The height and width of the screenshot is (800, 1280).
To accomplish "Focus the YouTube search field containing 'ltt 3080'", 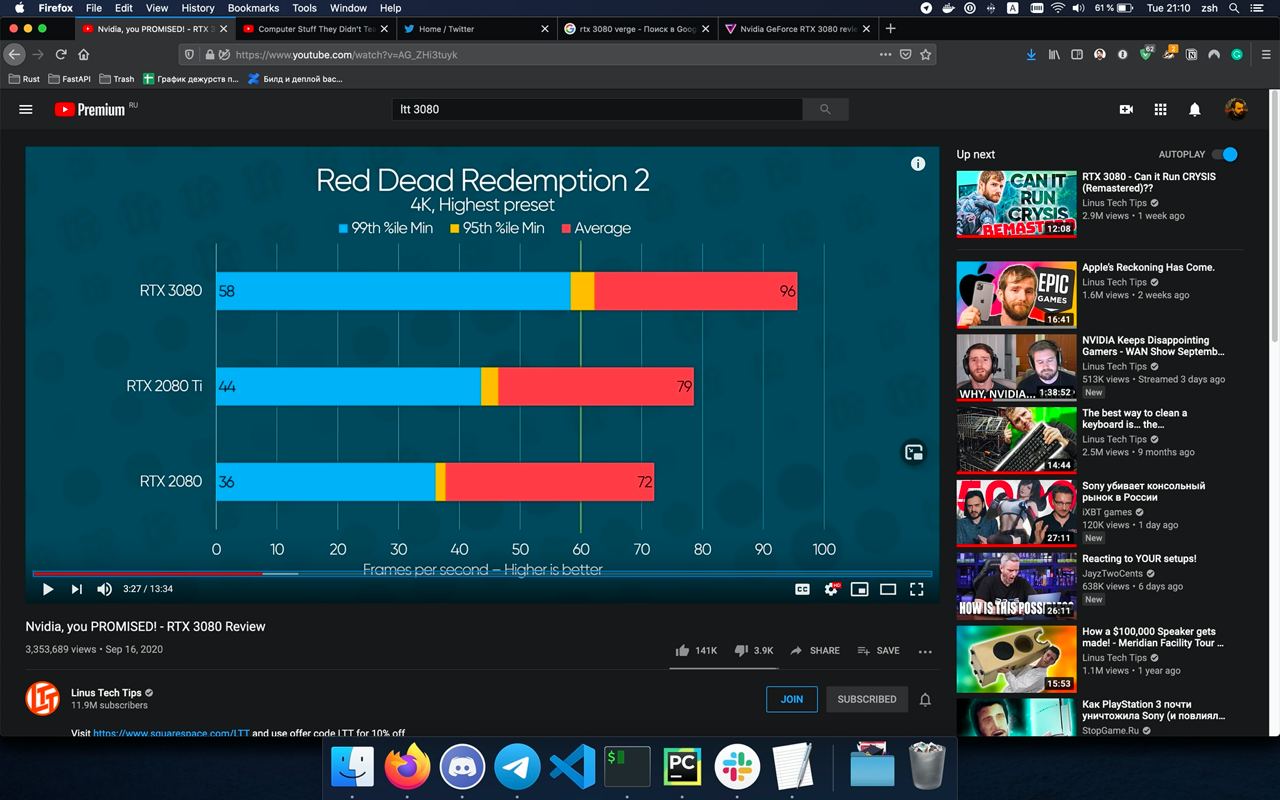I will tap(597, 109).
